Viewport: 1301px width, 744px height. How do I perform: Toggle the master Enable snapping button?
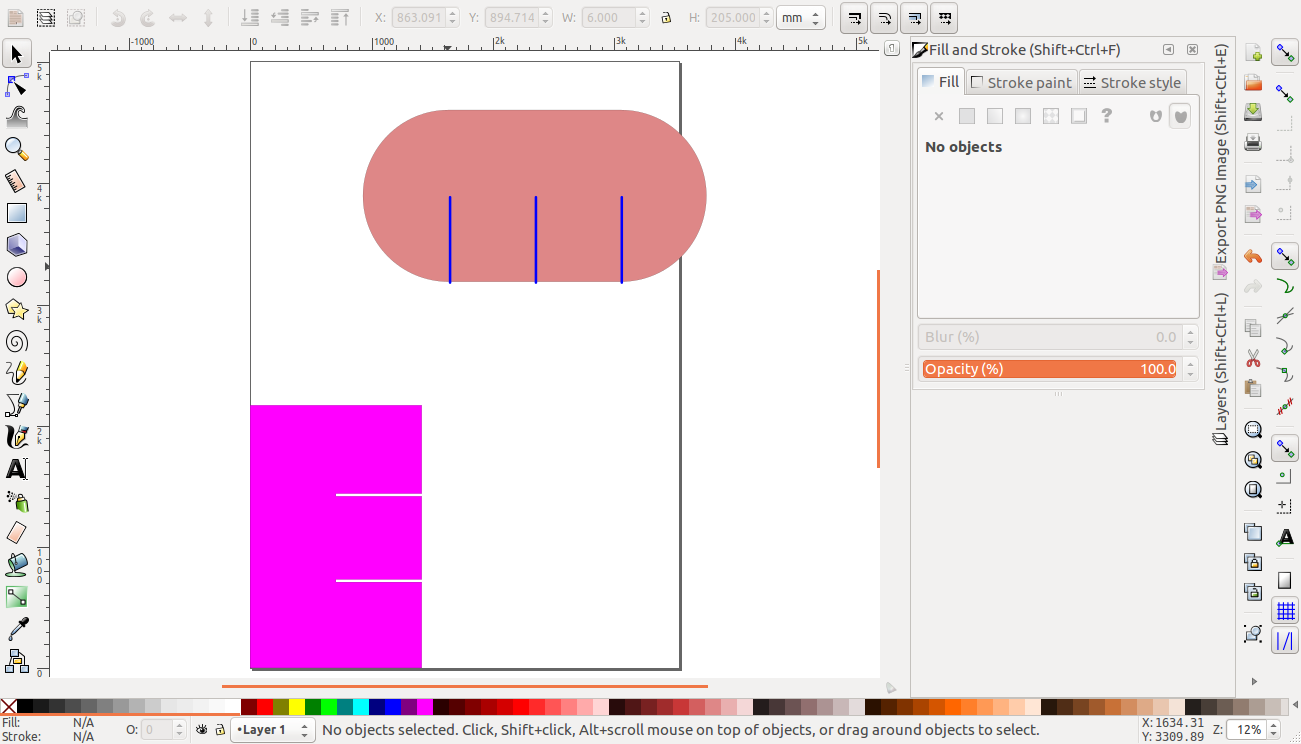pyautogui.click(x=1285, y=53)
